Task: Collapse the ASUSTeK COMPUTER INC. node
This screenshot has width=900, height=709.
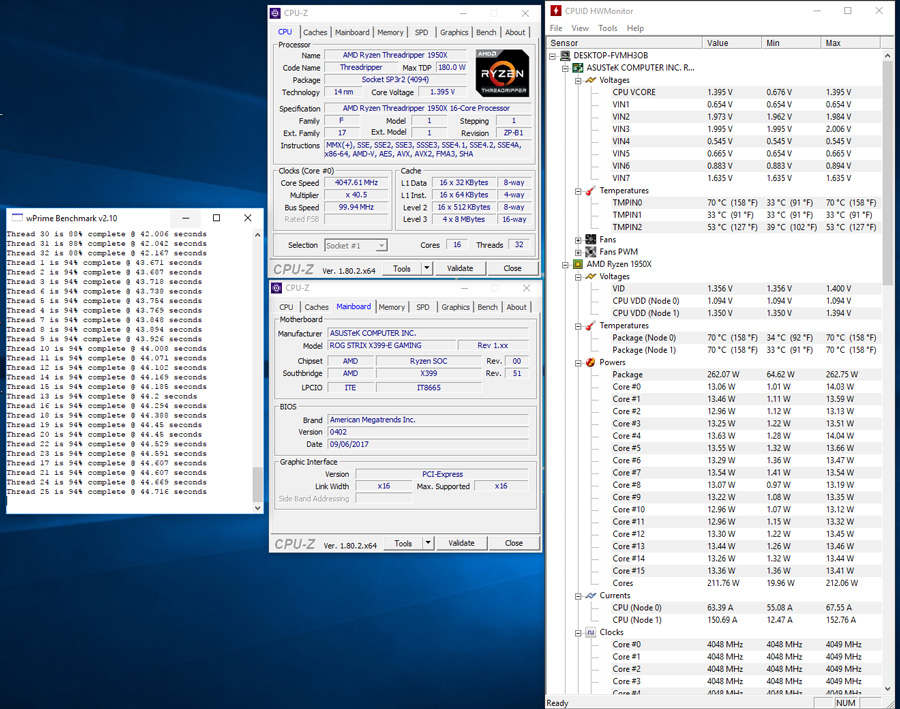Action: (565, 68)
